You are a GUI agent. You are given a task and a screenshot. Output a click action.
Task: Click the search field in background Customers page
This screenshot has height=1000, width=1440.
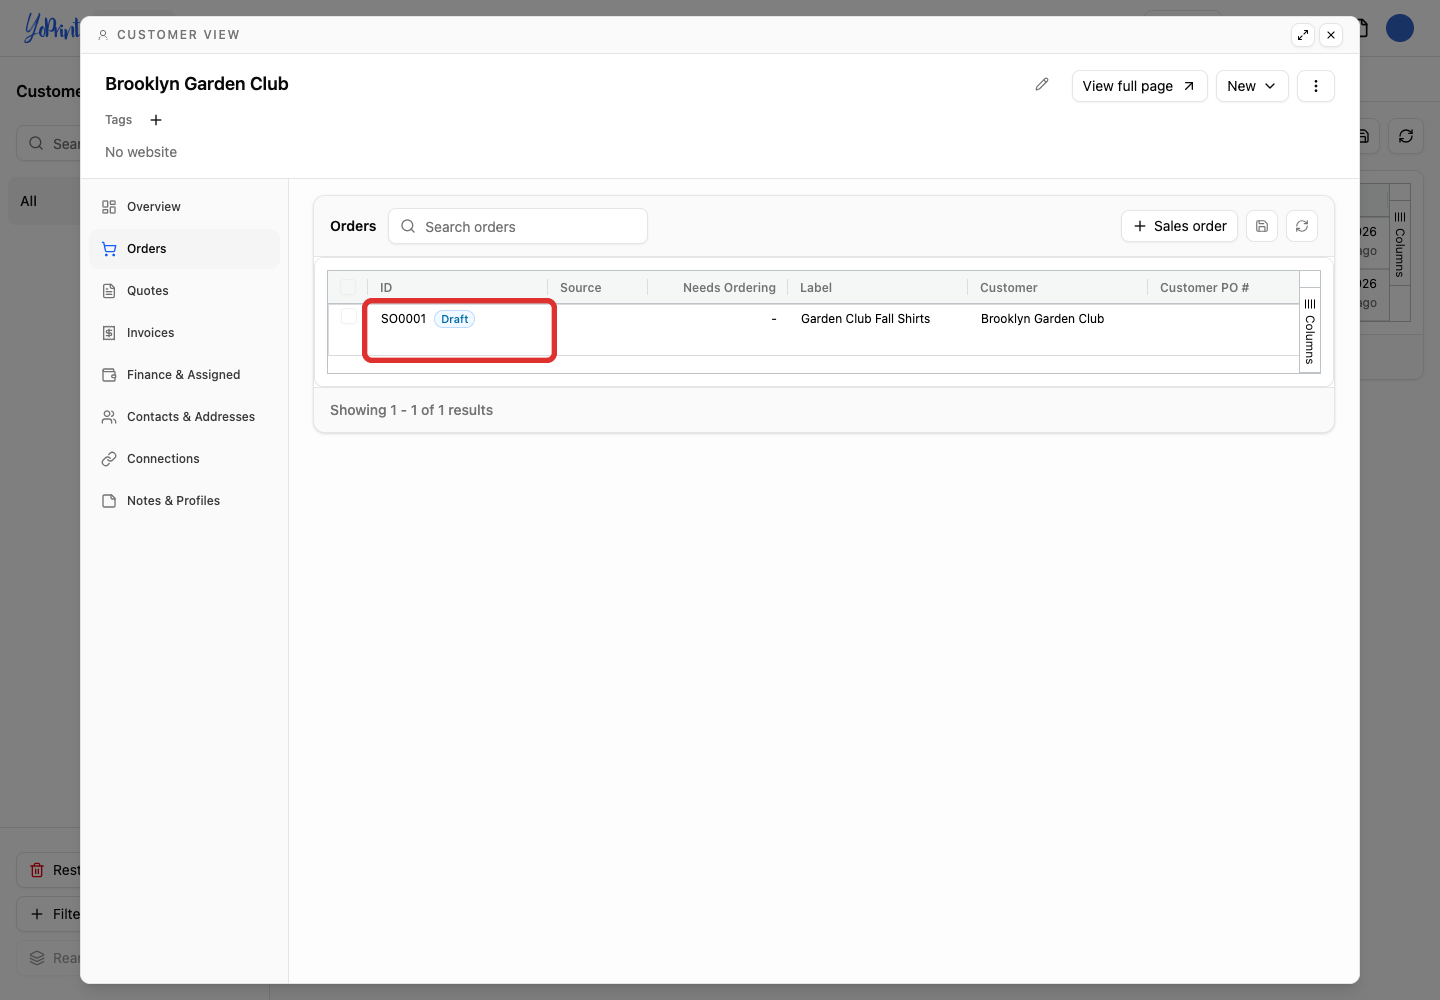click(49, 143)
